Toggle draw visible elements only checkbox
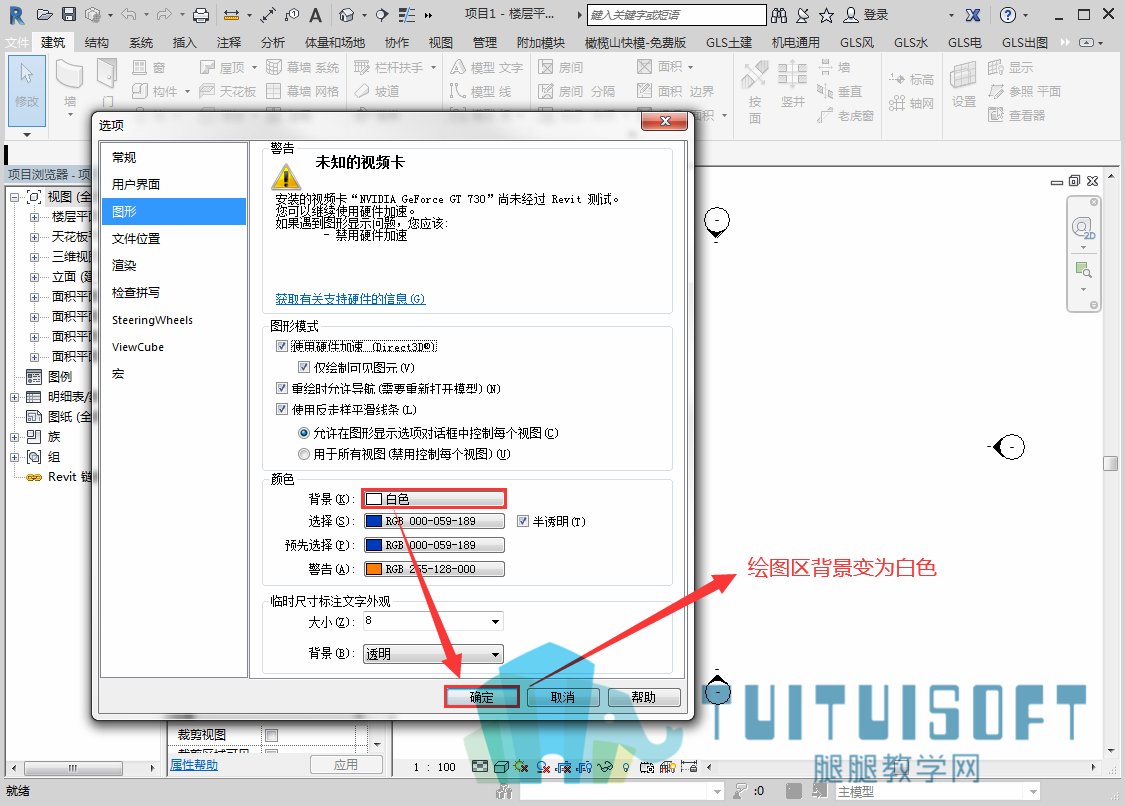This screenshot has height=806, width=1125. 303,367
